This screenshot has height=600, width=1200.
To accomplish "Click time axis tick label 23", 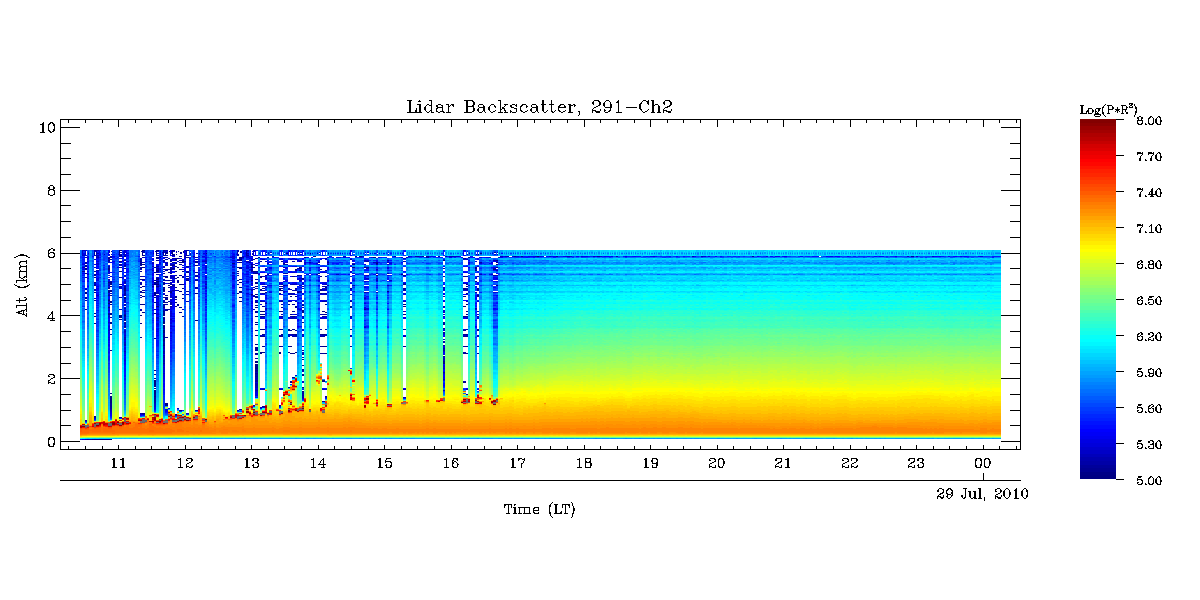I will coord(915,464).
